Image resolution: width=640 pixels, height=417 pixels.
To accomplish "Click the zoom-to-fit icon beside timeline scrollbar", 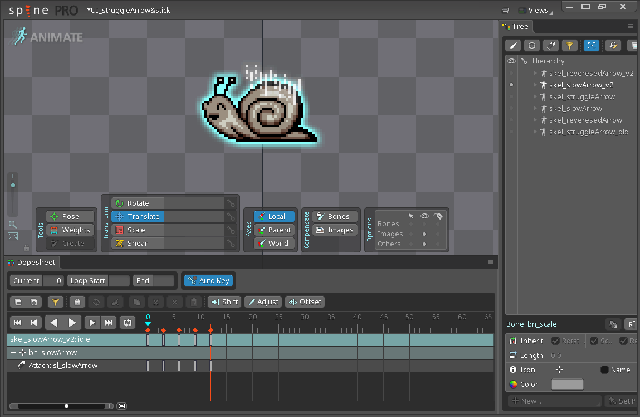I will click(x=122, y=406).
